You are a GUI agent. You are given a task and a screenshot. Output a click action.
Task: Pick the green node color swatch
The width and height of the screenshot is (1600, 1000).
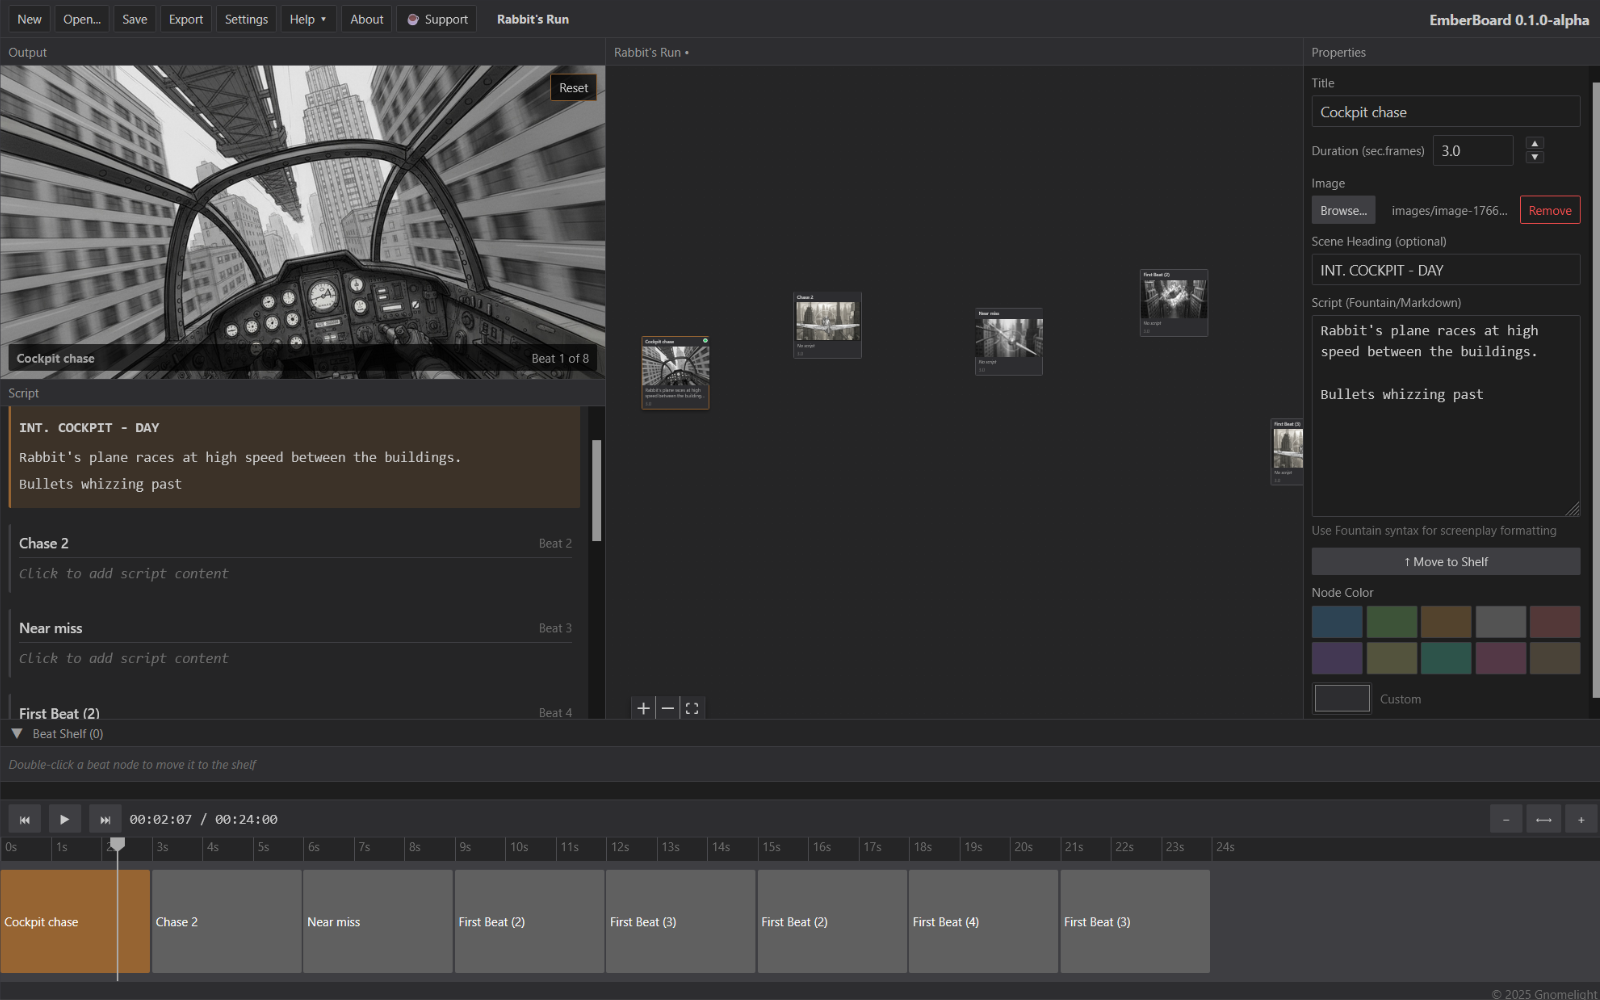coord(1391,621)
